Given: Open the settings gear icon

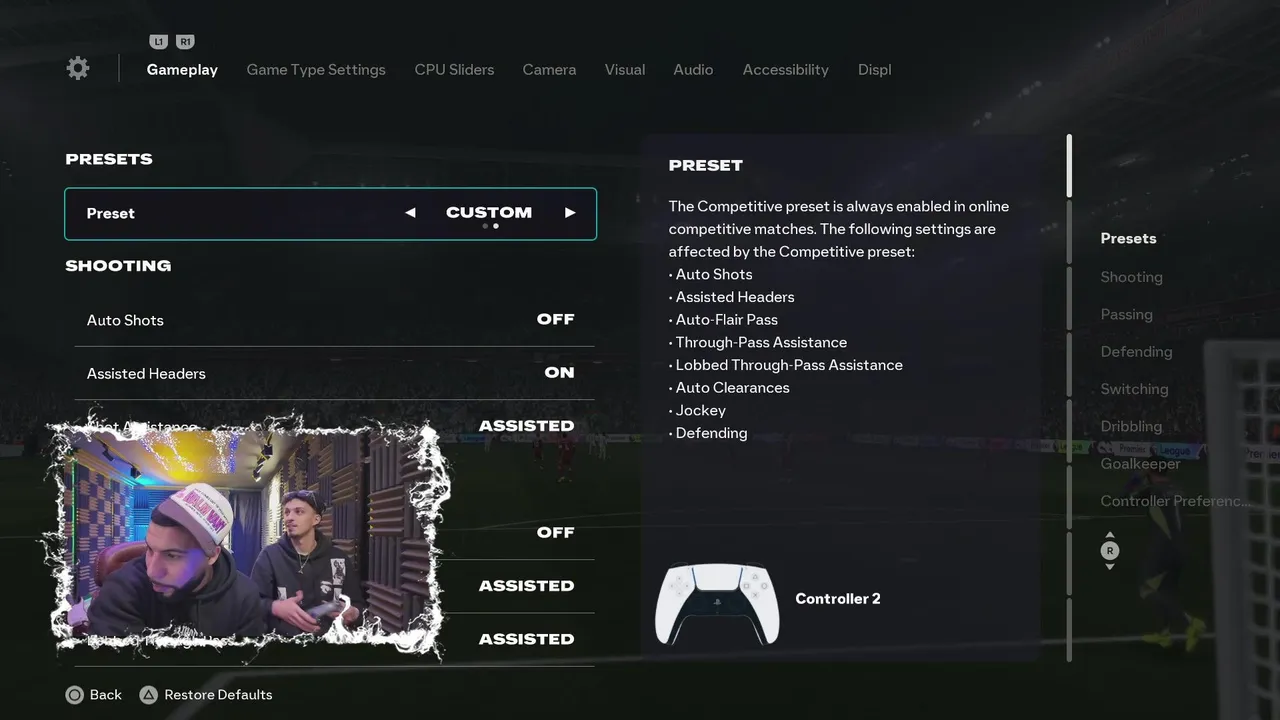Looking at the screenshot, I should [78, 68].
